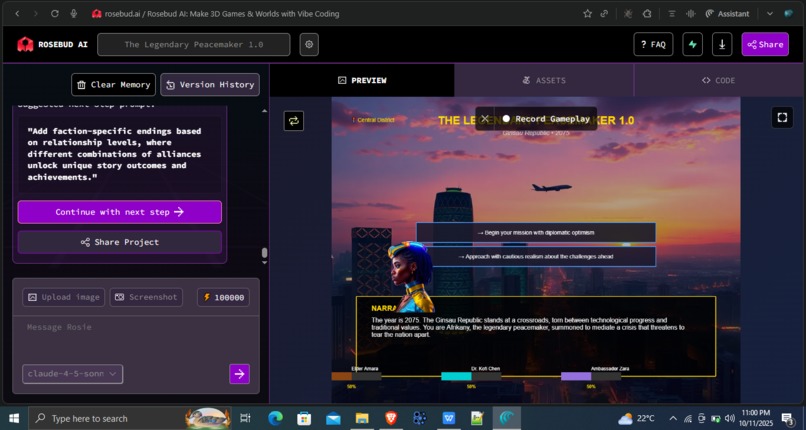Start Record Gameplay
This screenshot has width=806, height=430.
[546, 119]
